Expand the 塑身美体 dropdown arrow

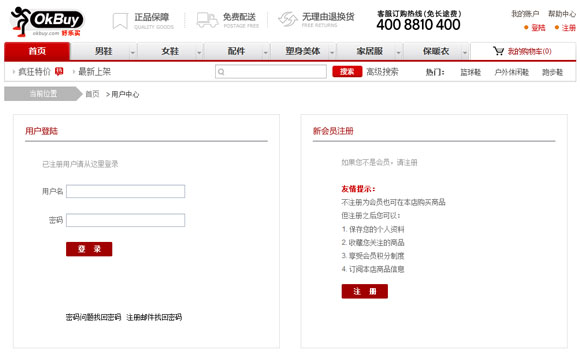pyautogui.click(x=332, y=53)
